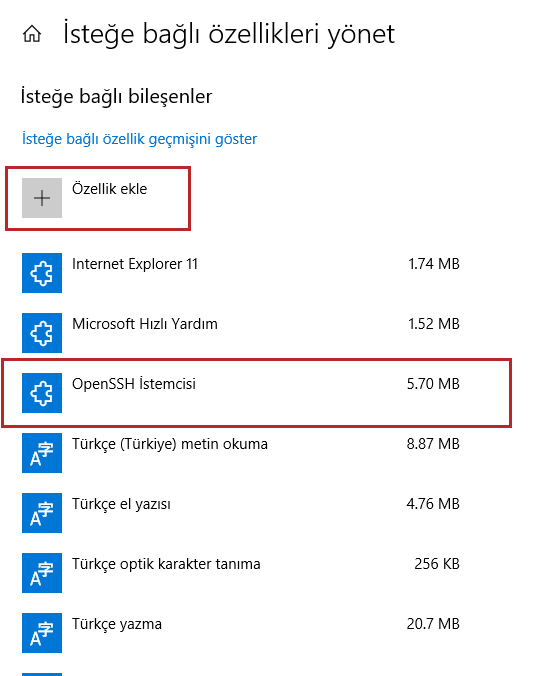Click Microsoft Hızlı Yardım puzzle icon
556x676 pixels.
pyautogui.click(x=42, y=333)
